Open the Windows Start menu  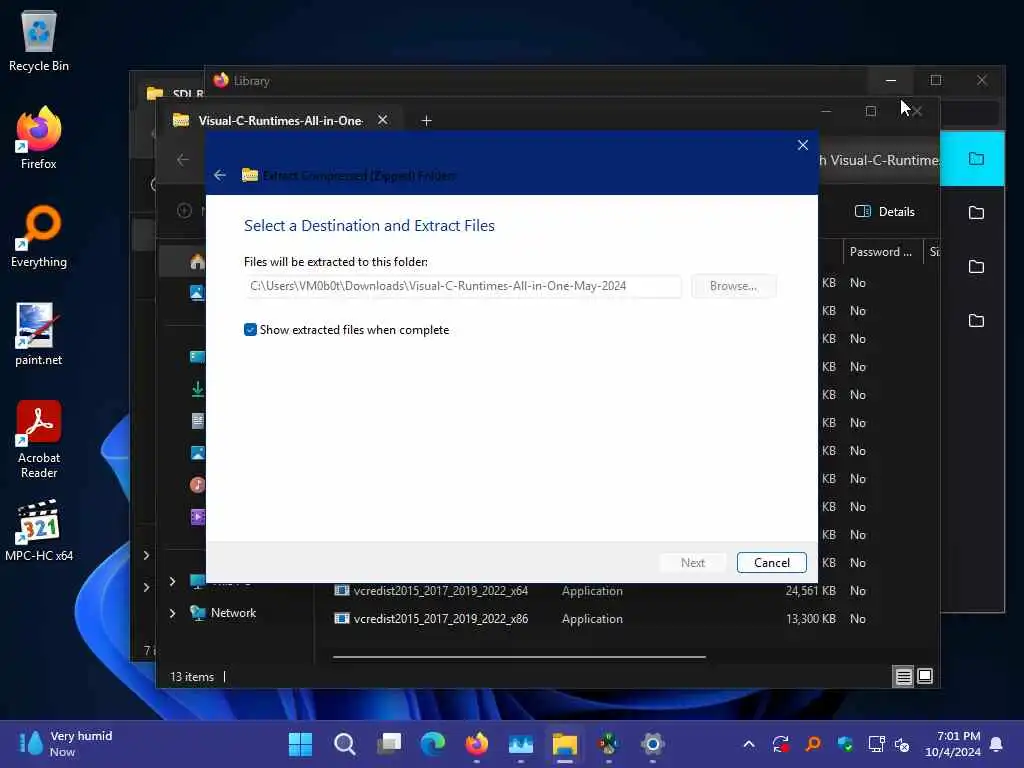point(300,744)
